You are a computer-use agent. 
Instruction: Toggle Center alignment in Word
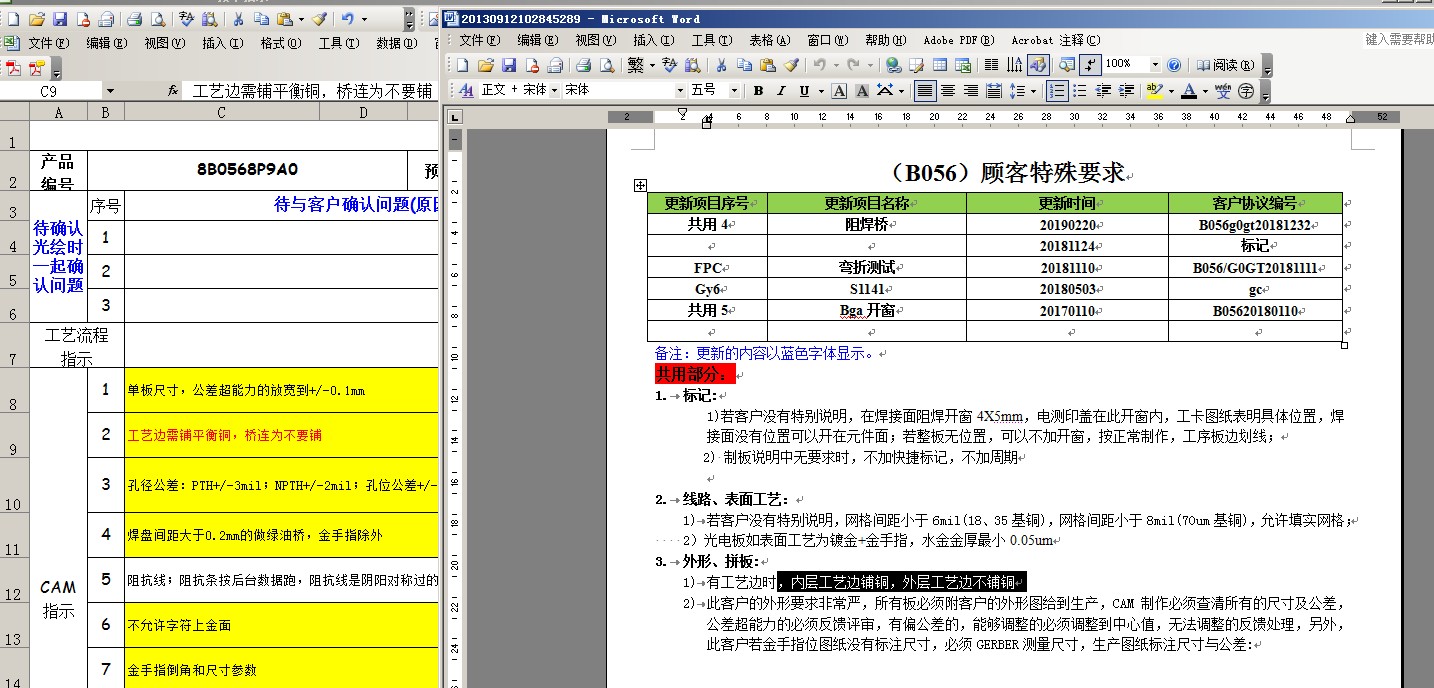[x=948, y=91]
